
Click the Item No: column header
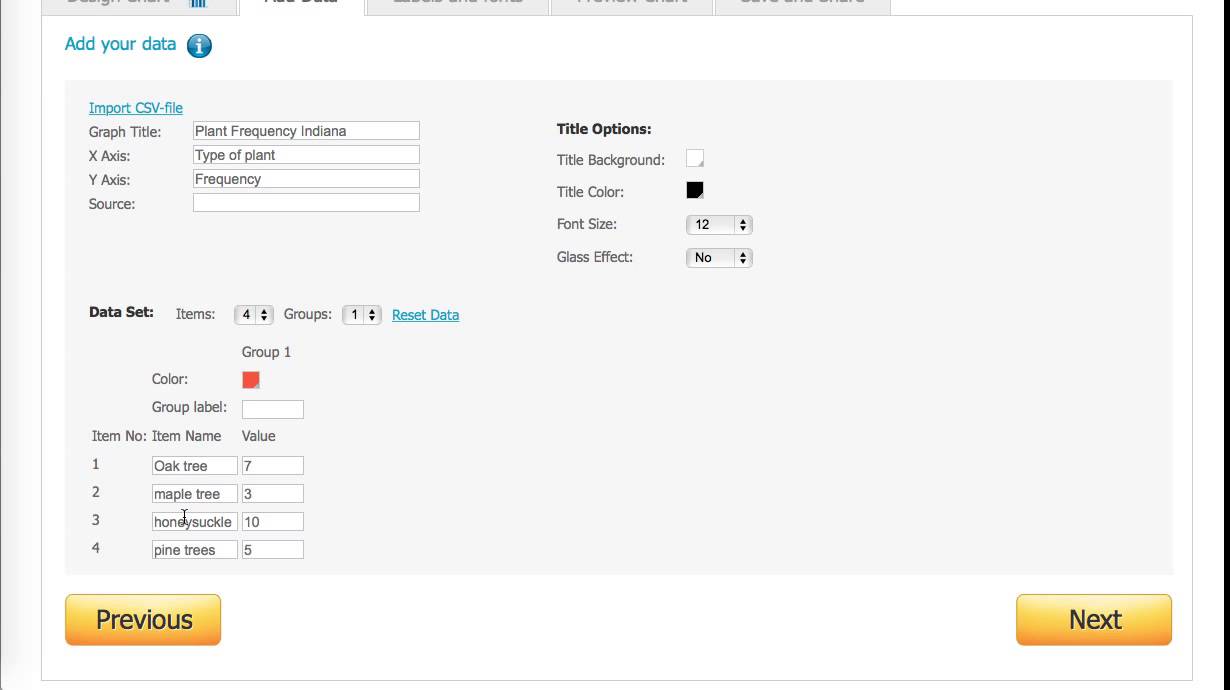(119, 436)
